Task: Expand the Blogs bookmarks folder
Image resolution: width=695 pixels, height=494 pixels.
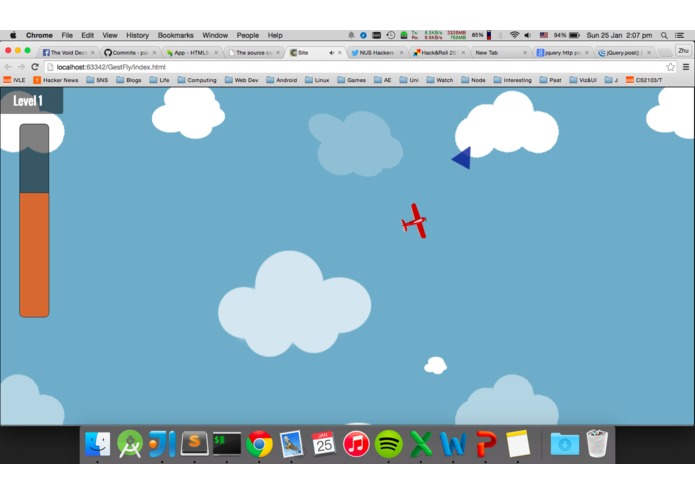Action: [x=129, y=80]
